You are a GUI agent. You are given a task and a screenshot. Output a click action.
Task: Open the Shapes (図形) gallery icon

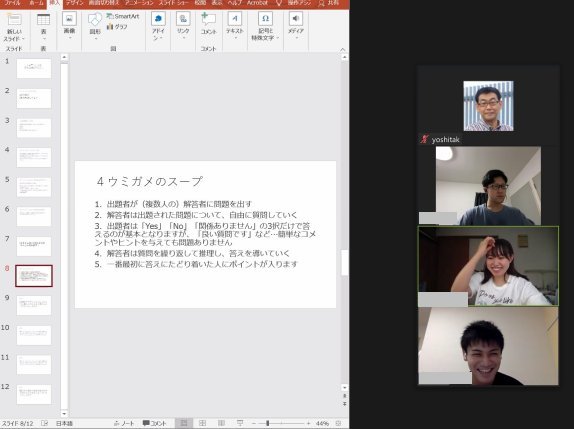[x=95, y=19]
